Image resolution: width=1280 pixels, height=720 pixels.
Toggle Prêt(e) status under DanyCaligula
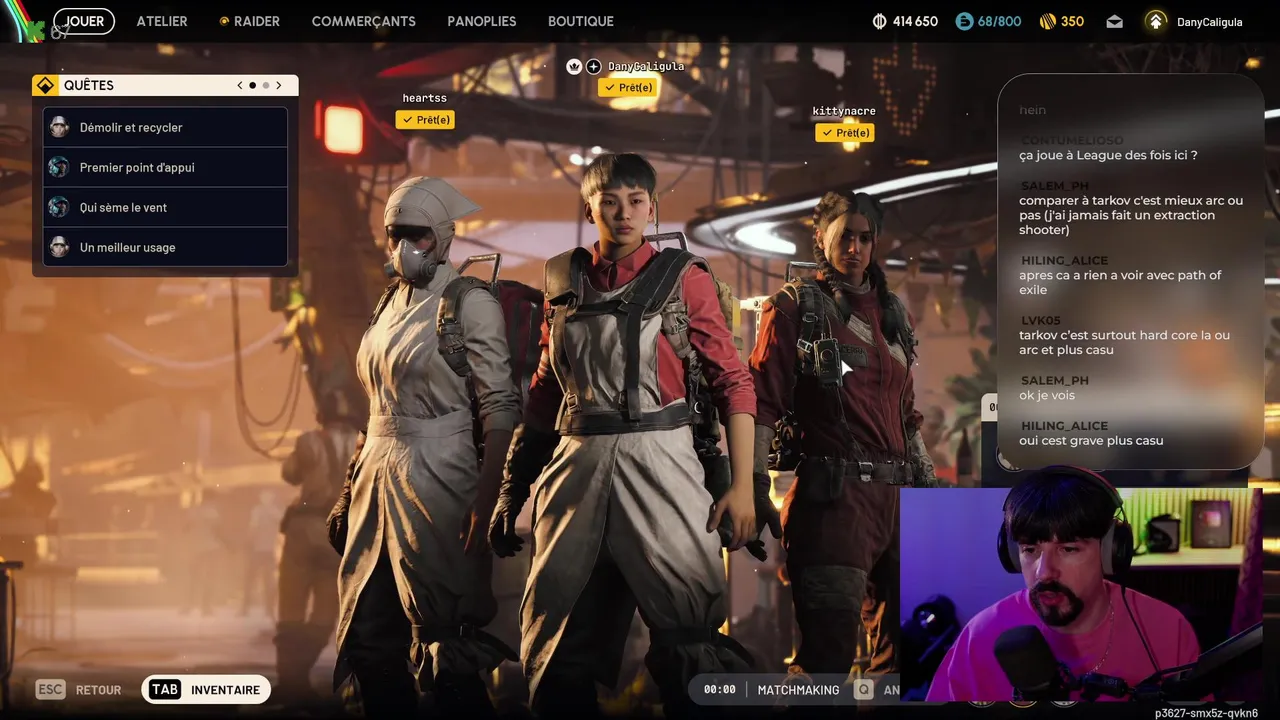[x=627, y=88]
